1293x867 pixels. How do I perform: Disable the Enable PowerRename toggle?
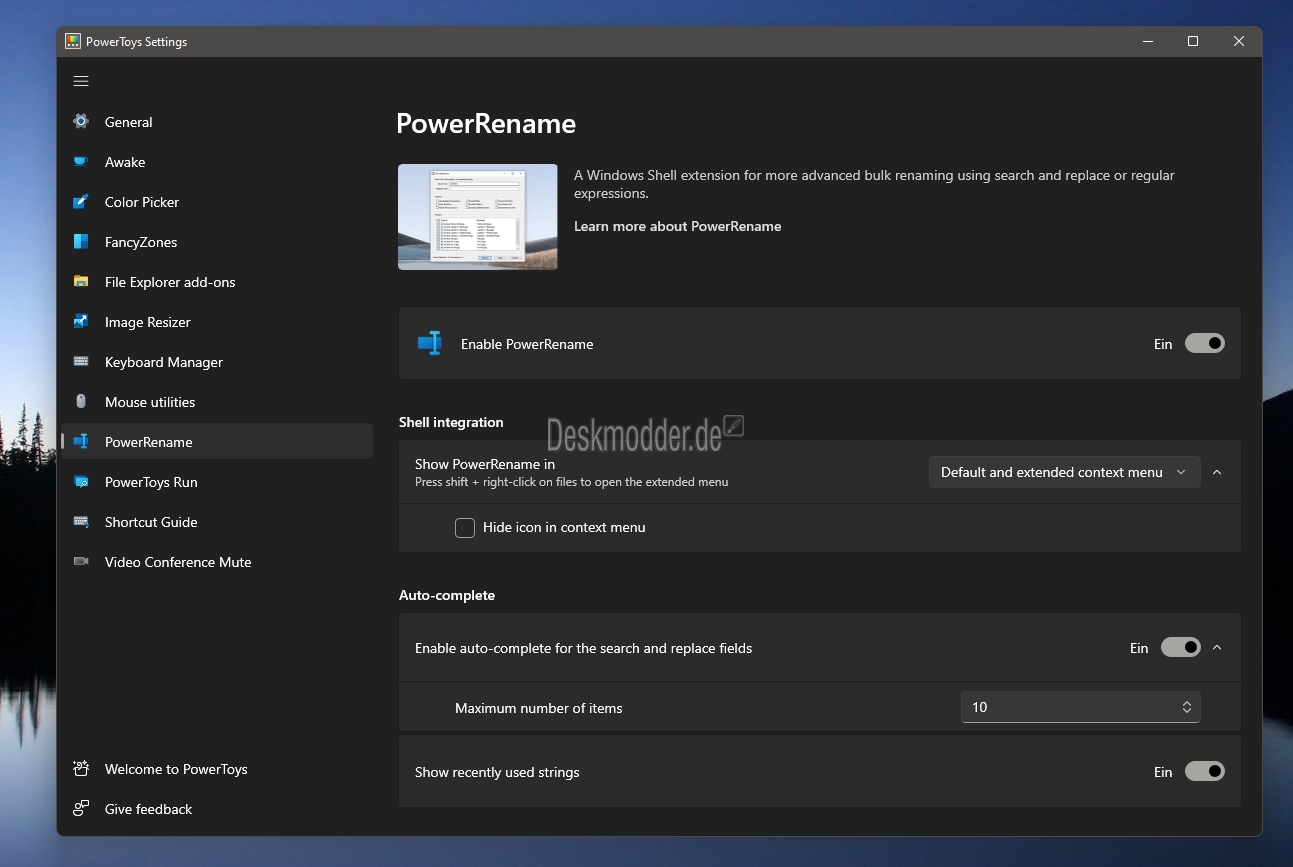point(1204,343)
